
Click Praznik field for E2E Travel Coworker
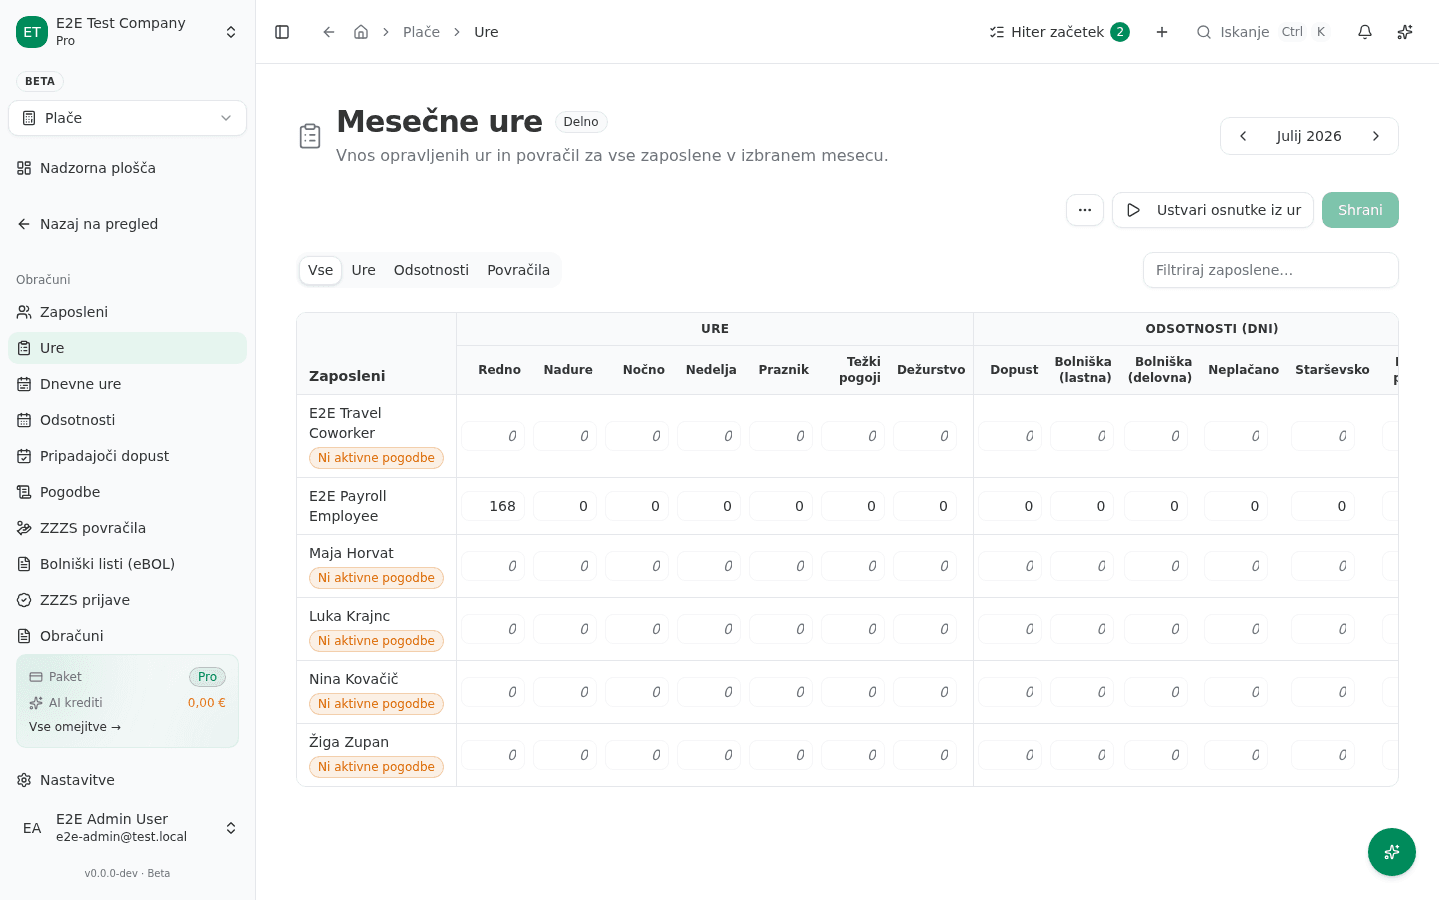point(781,436)
